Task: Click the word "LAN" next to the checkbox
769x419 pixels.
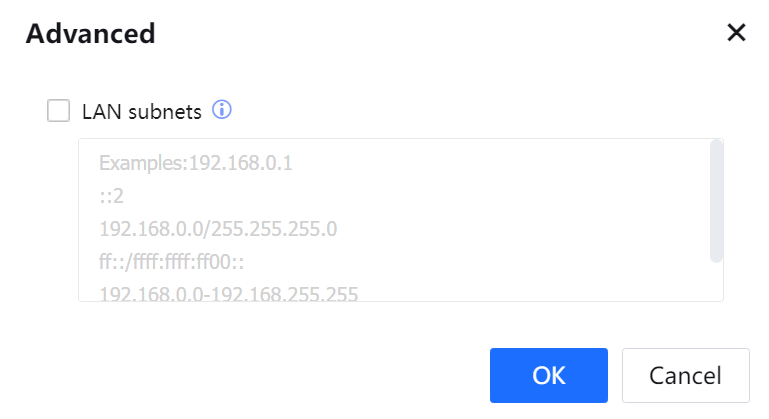Action: pyautogui.click(x=99, y=111)
